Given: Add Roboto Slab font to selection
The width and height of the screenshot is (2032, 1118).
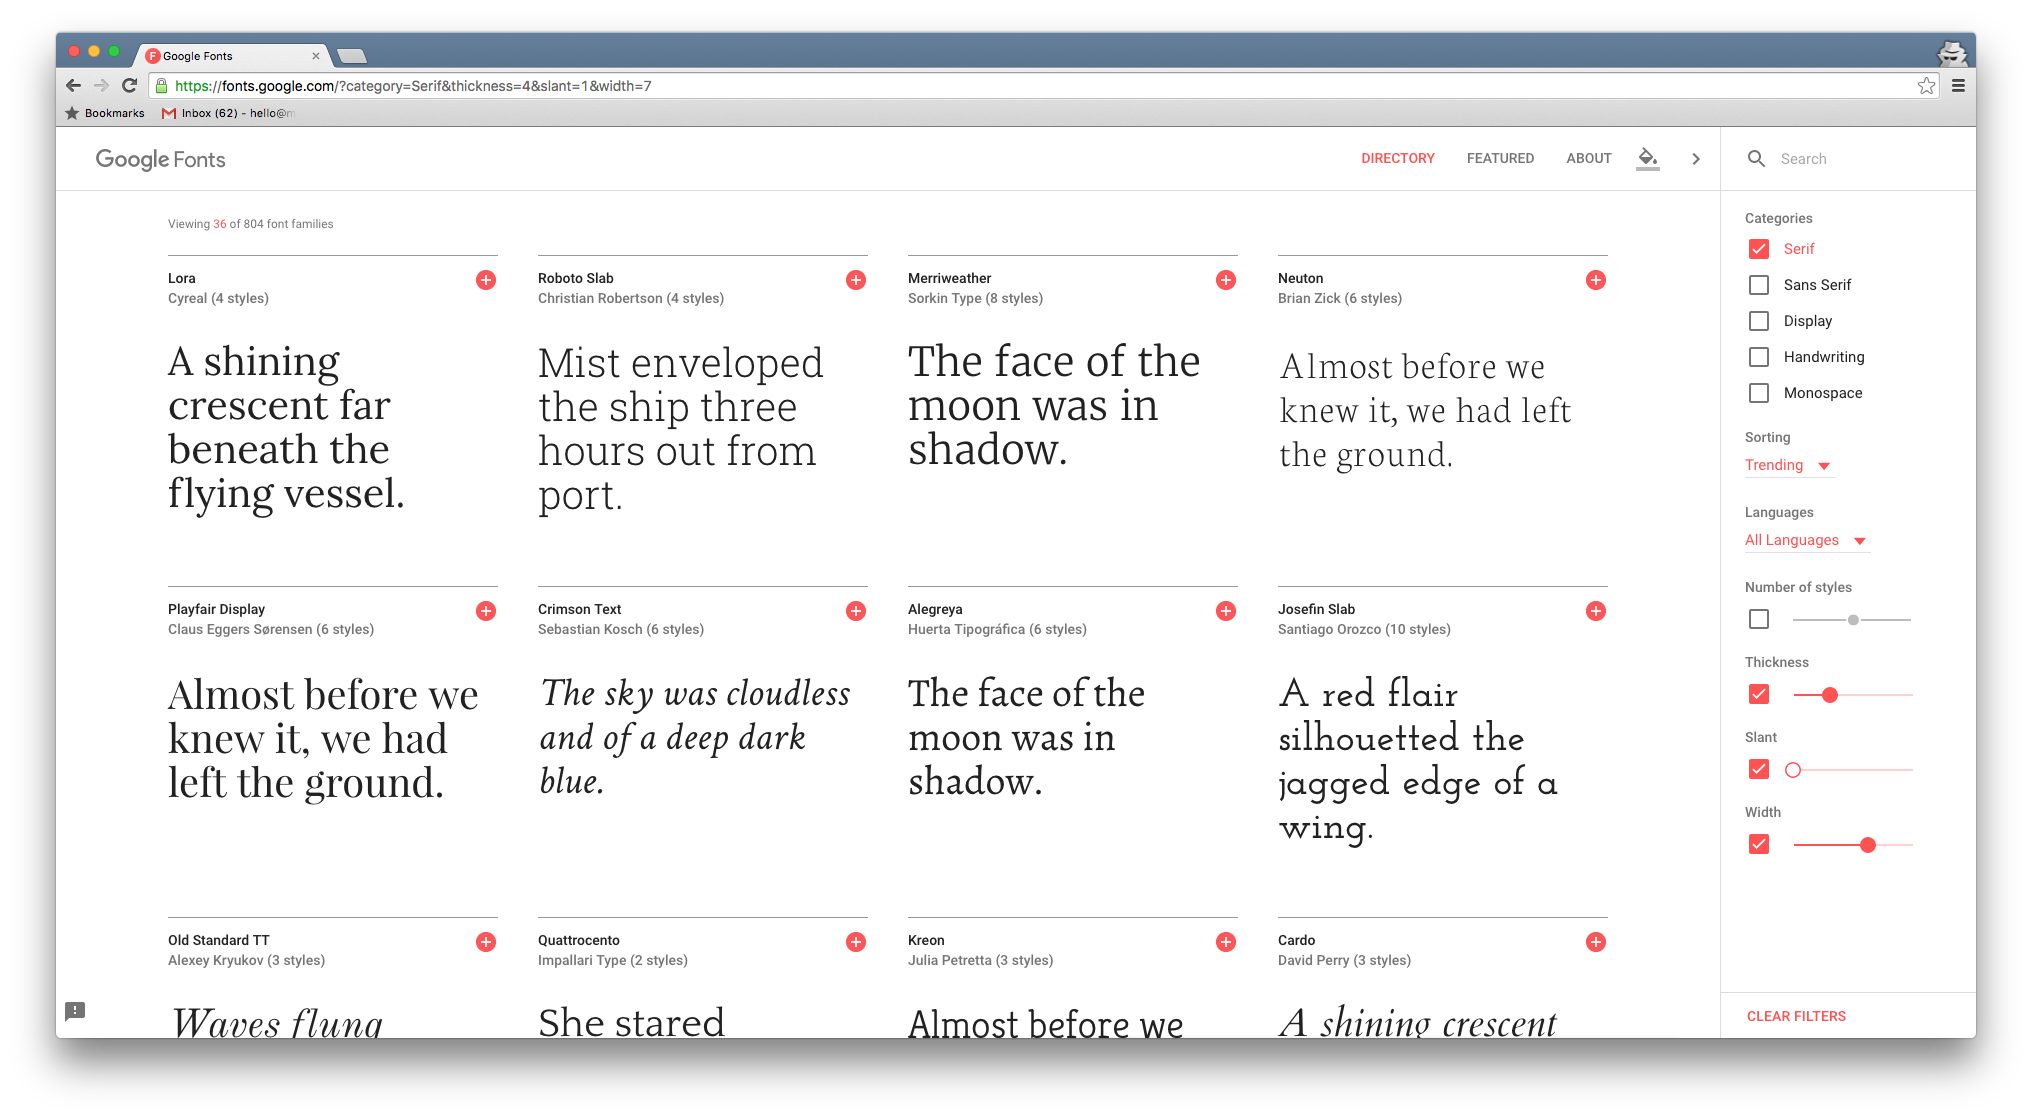Looking at the screenshot, I should 856,280.
